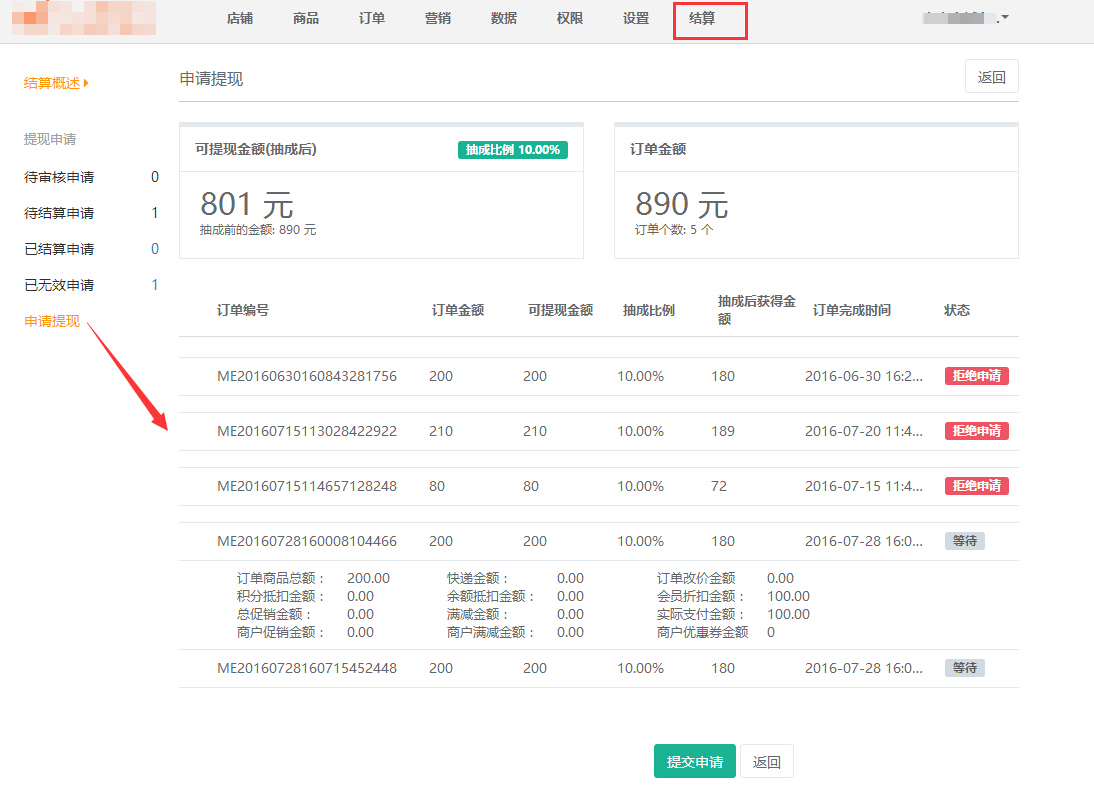Screen dimensions: 1094x792
Task: Click 申请提现 sidebar link
Action: [52, 321]
